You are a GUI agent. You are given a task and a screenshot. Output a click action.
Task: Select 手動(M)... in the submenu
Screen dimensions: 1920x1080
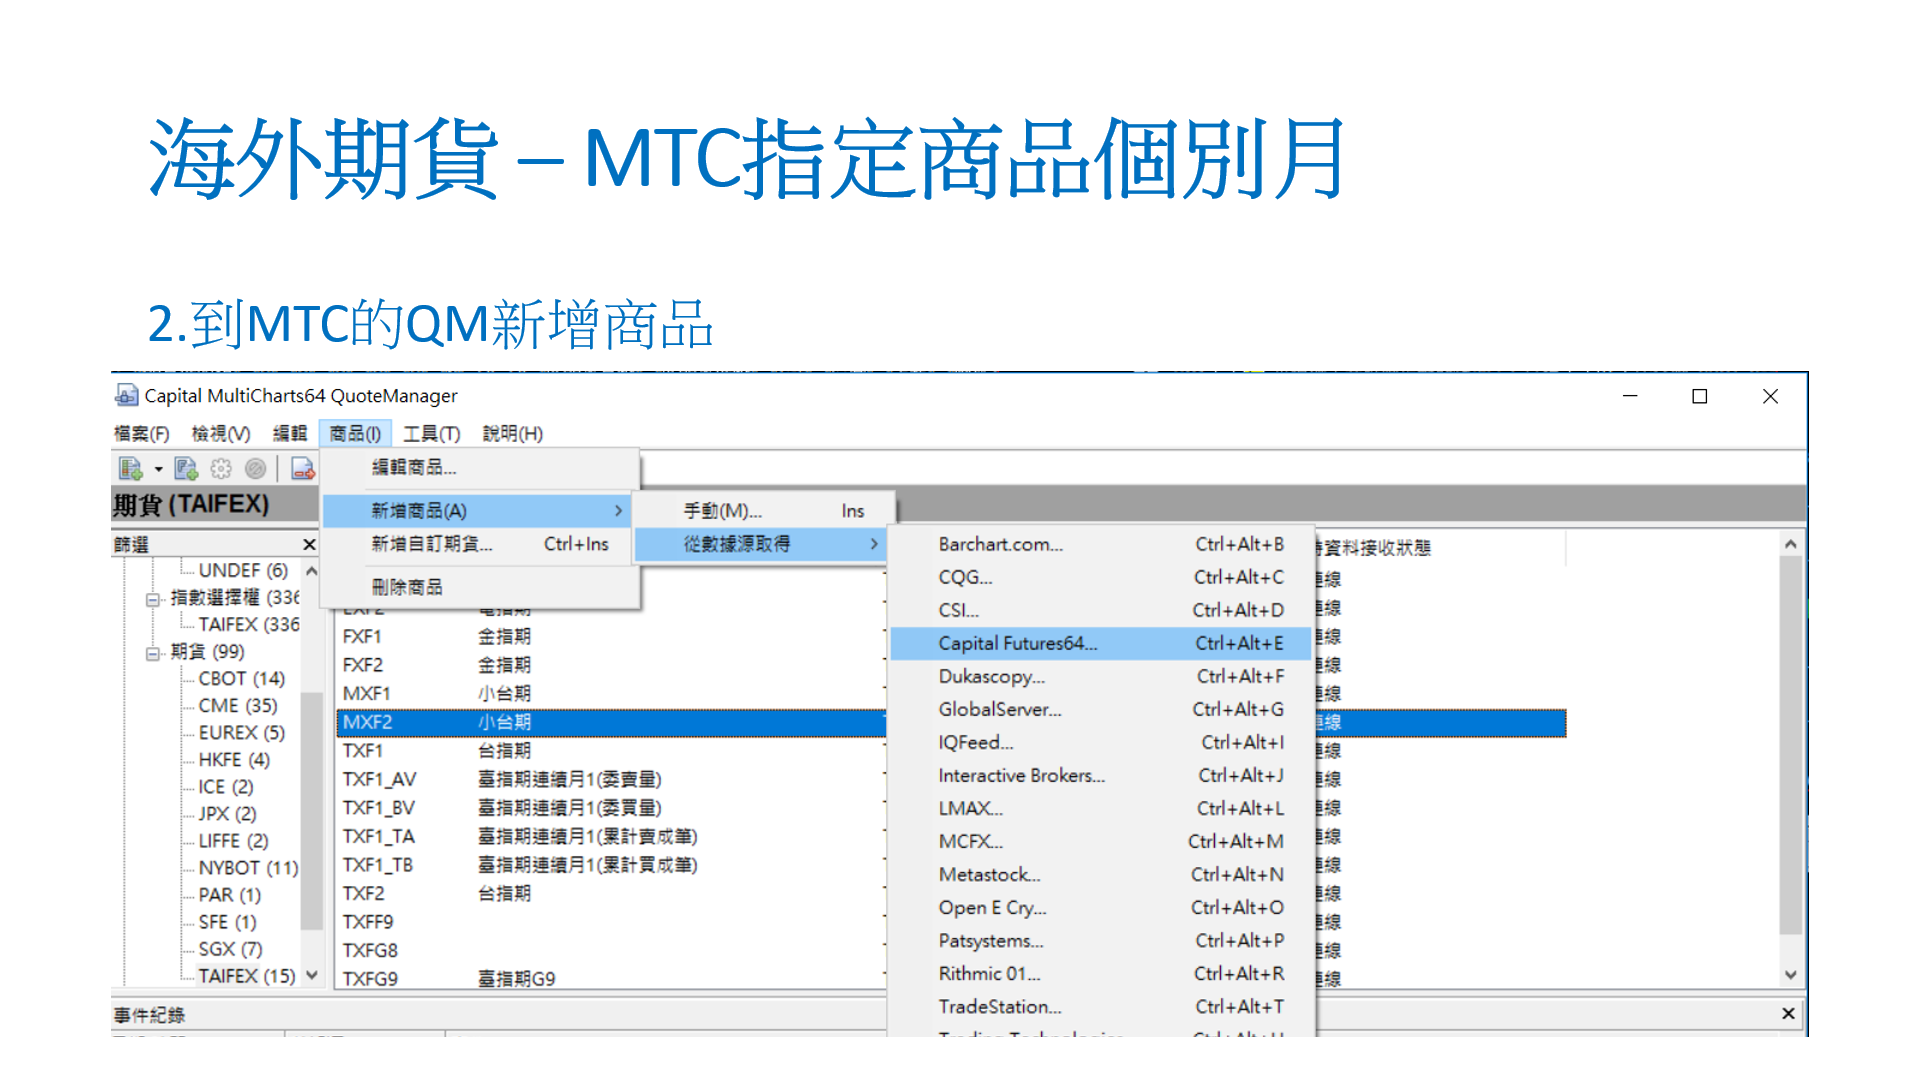[765, 511]
